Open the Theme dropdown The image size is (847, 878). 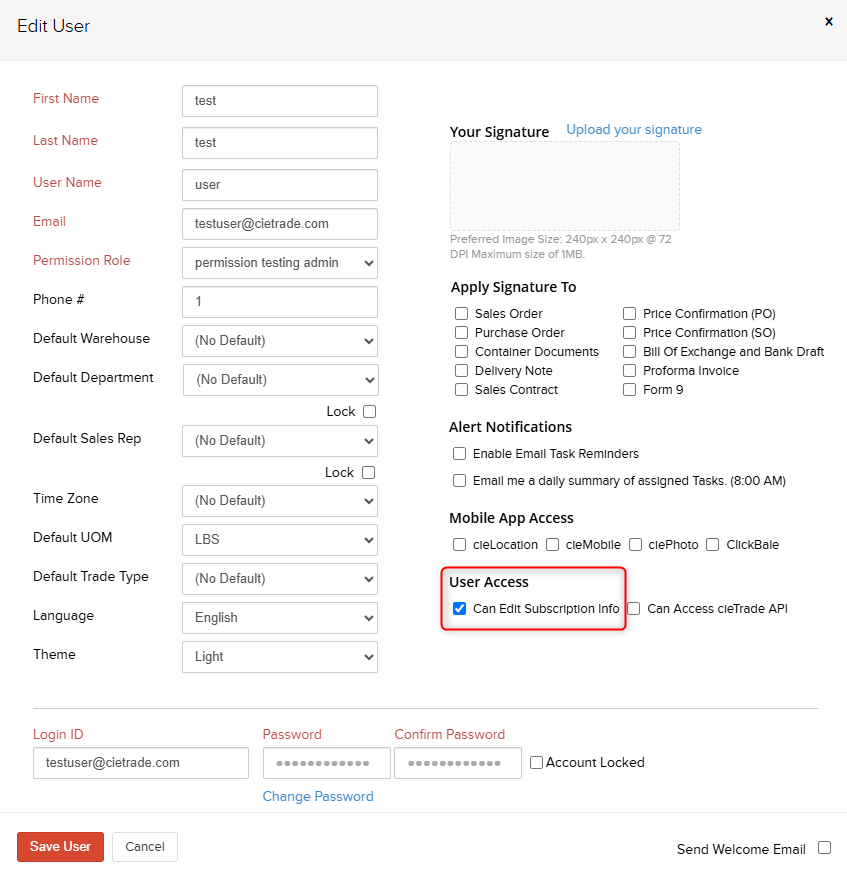tap(280, 657)
